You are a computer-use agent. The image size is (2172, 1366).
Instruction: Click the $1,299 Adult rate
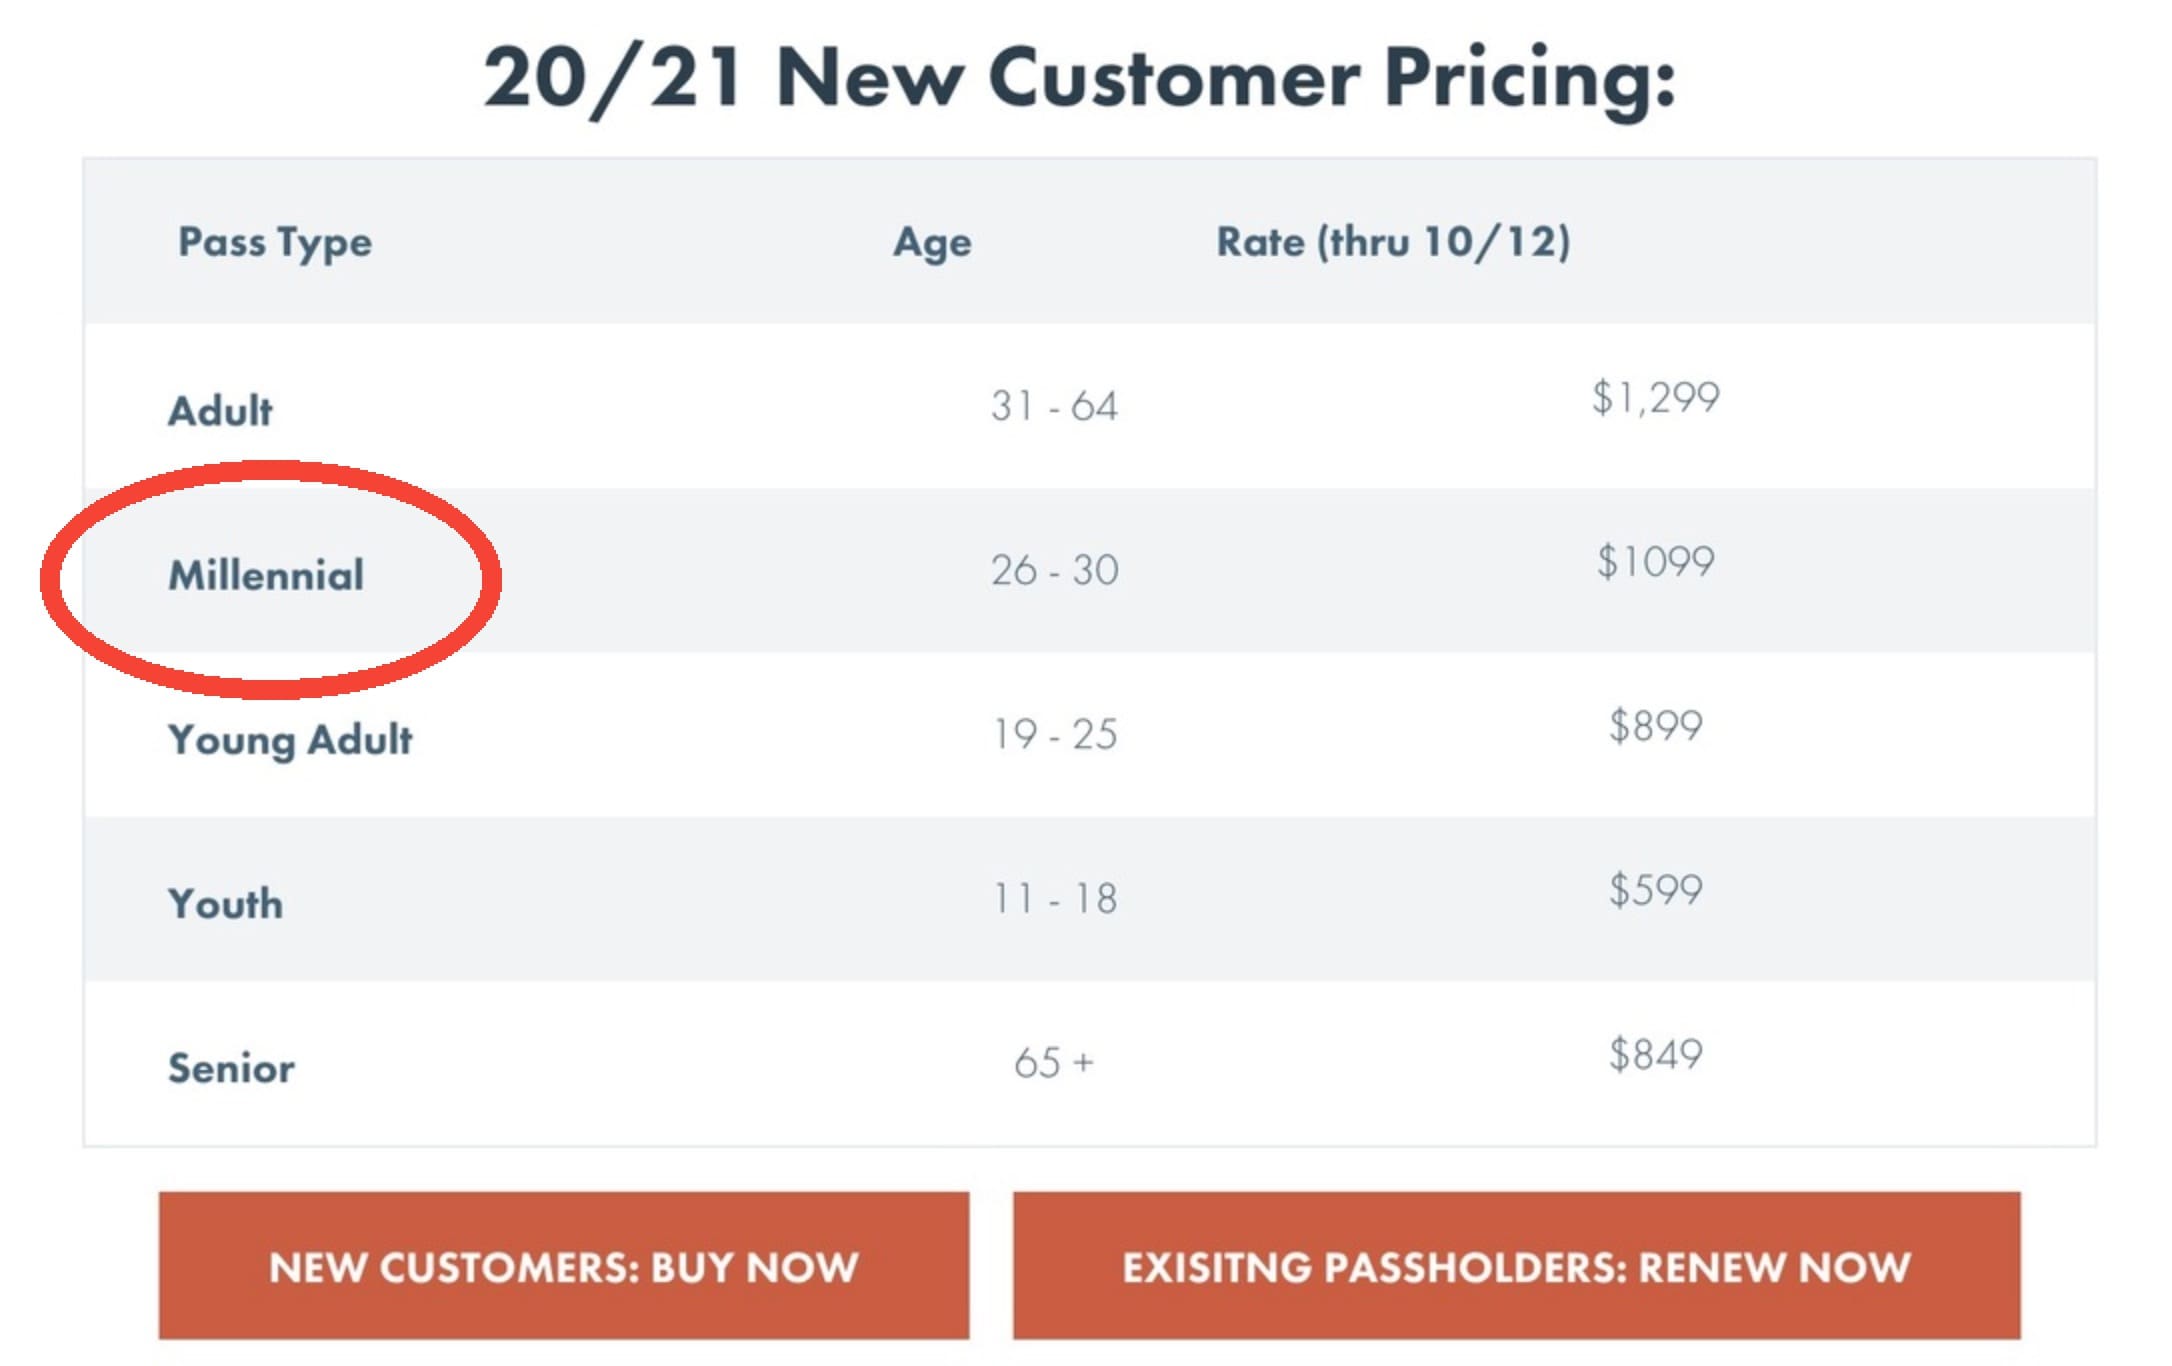coord(1655,398)
